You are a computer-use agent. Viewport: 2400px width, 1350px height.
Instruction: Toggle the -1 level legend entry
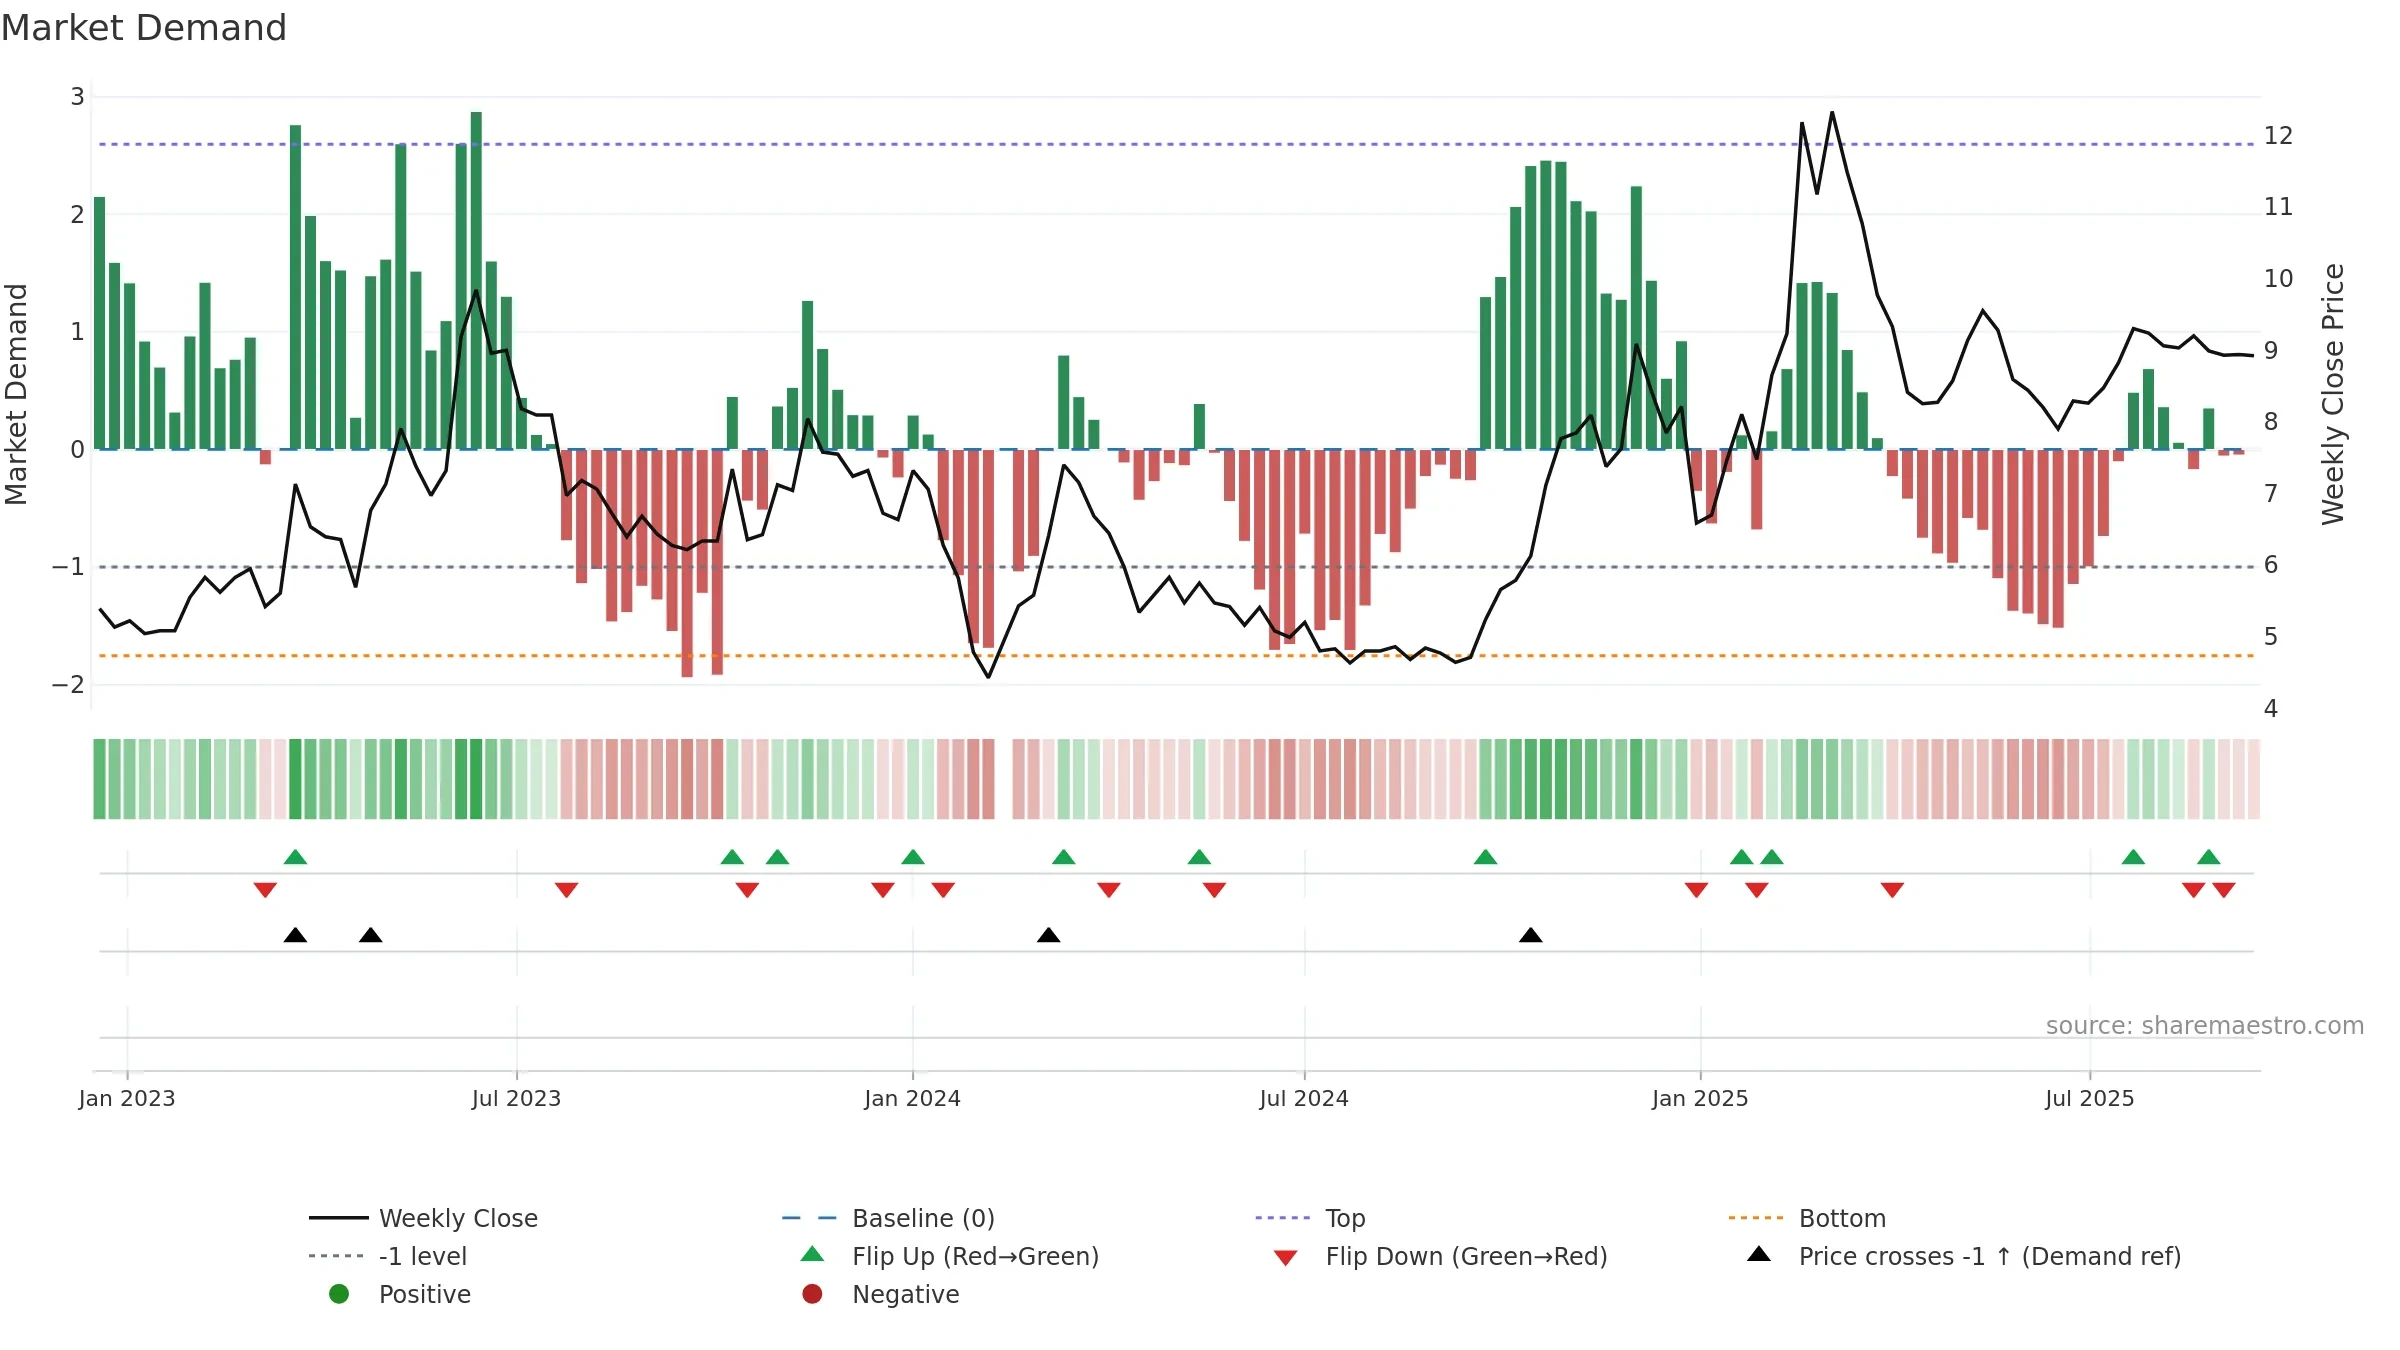click(388, 1256)
